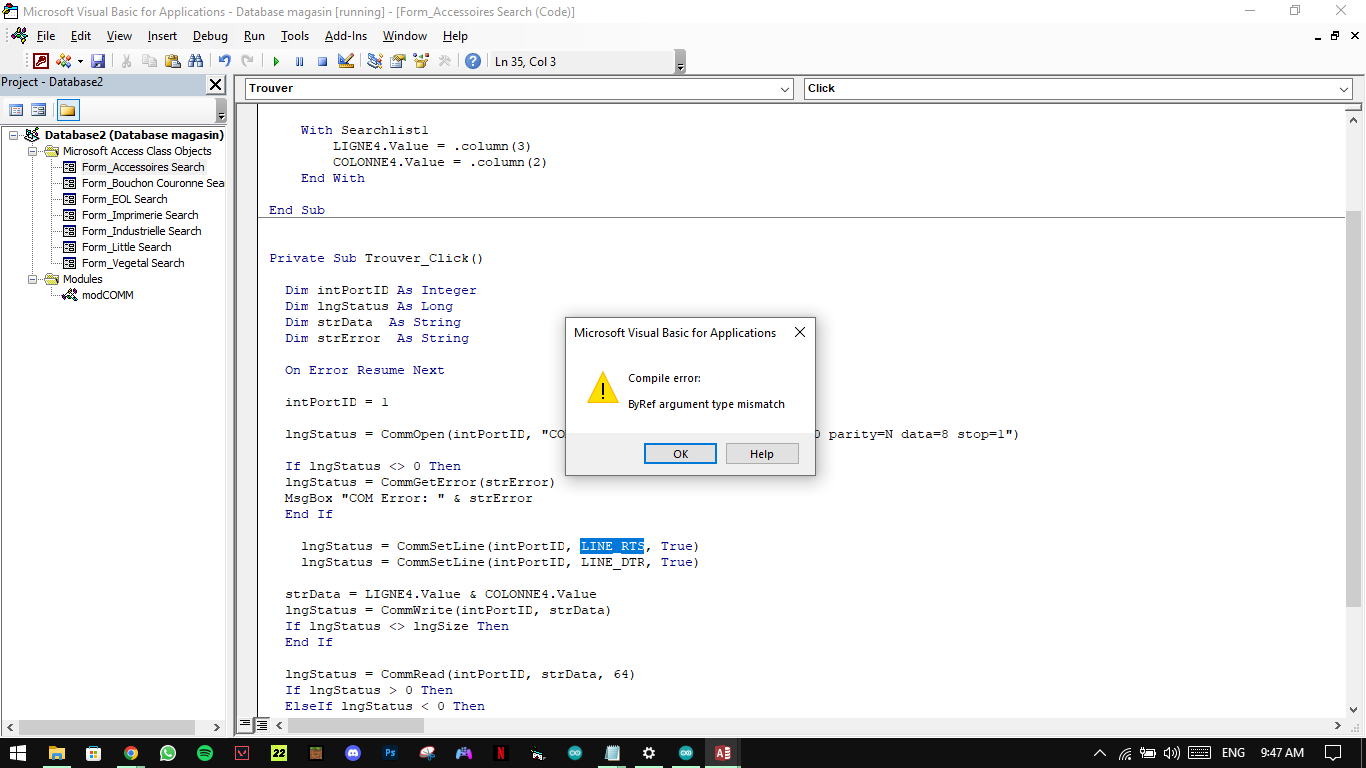The image size is (1366, 768).
Task: Click the Paste clipboard icon
Action: (173, 61)
